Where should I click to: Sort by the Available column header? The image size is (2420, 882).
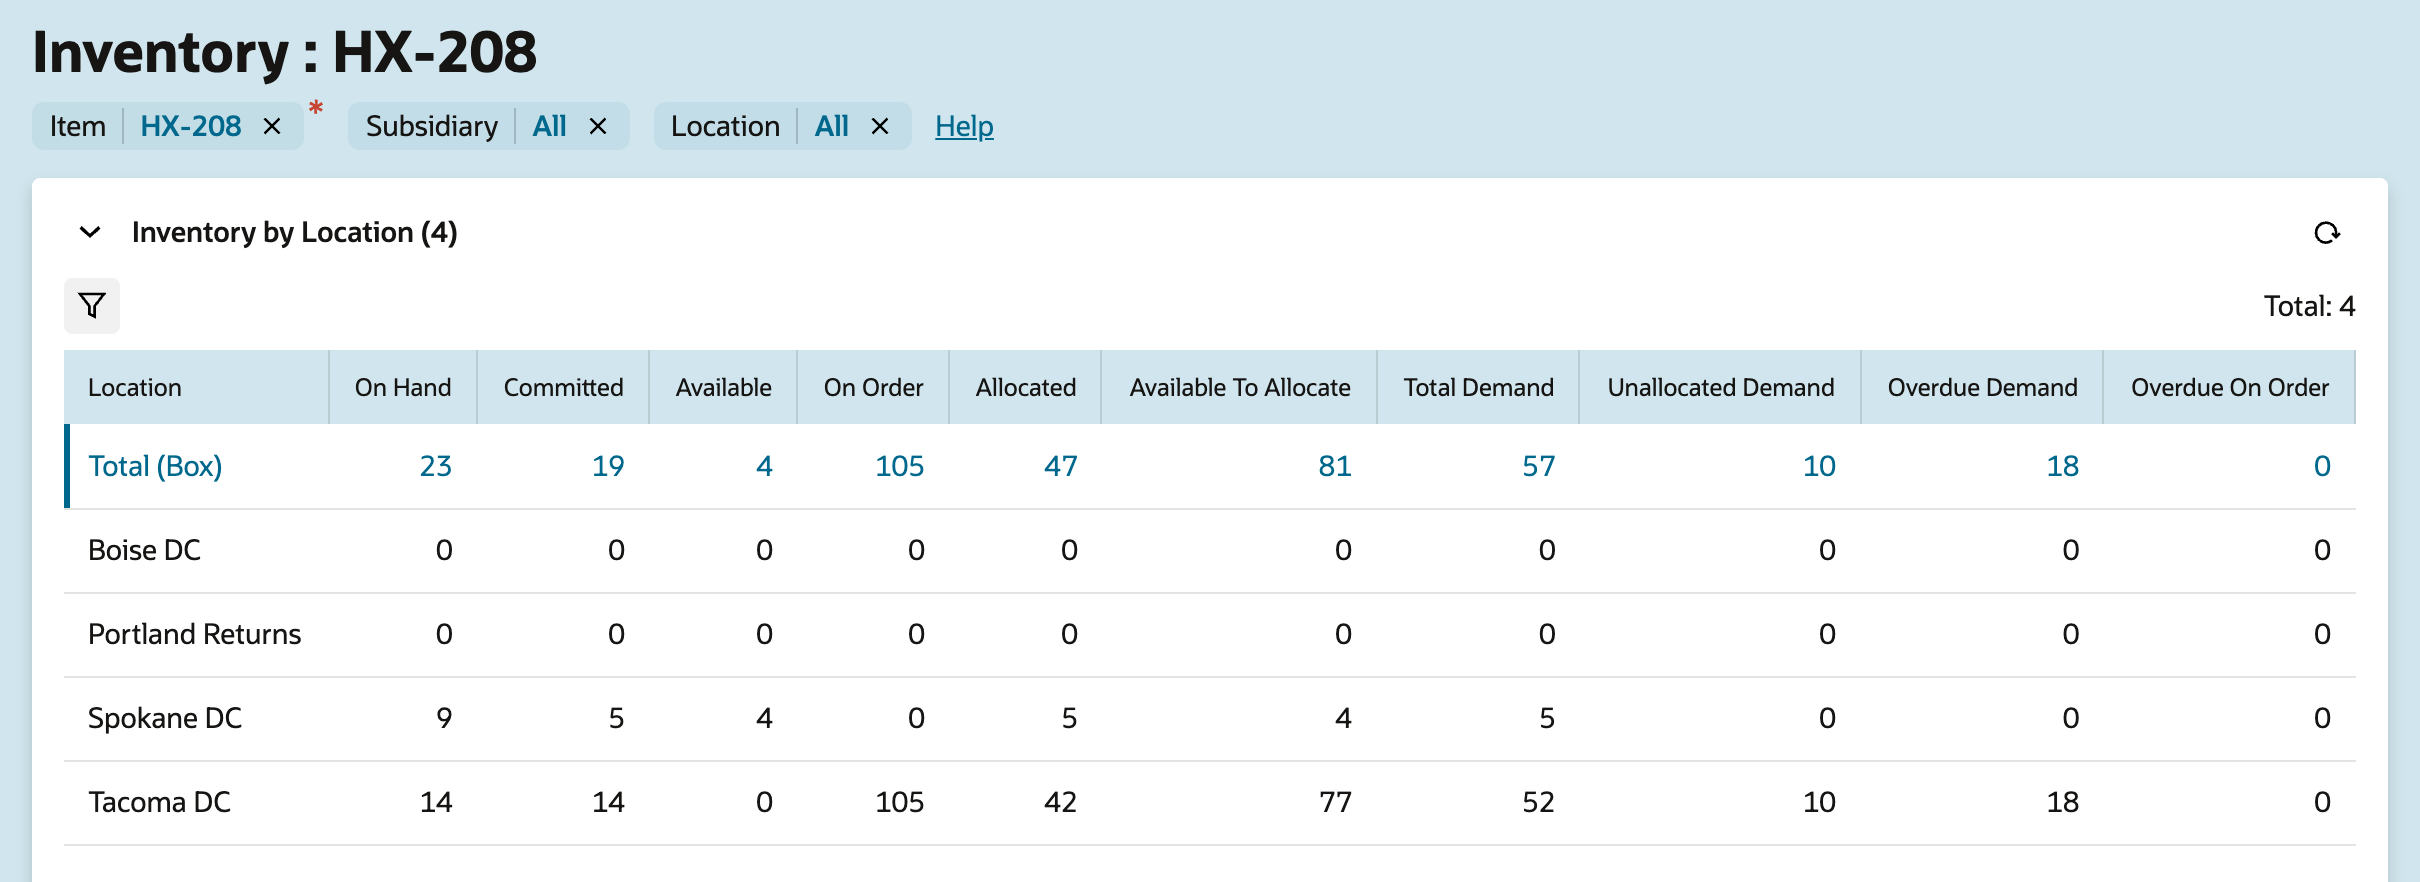tap(723, 387)
